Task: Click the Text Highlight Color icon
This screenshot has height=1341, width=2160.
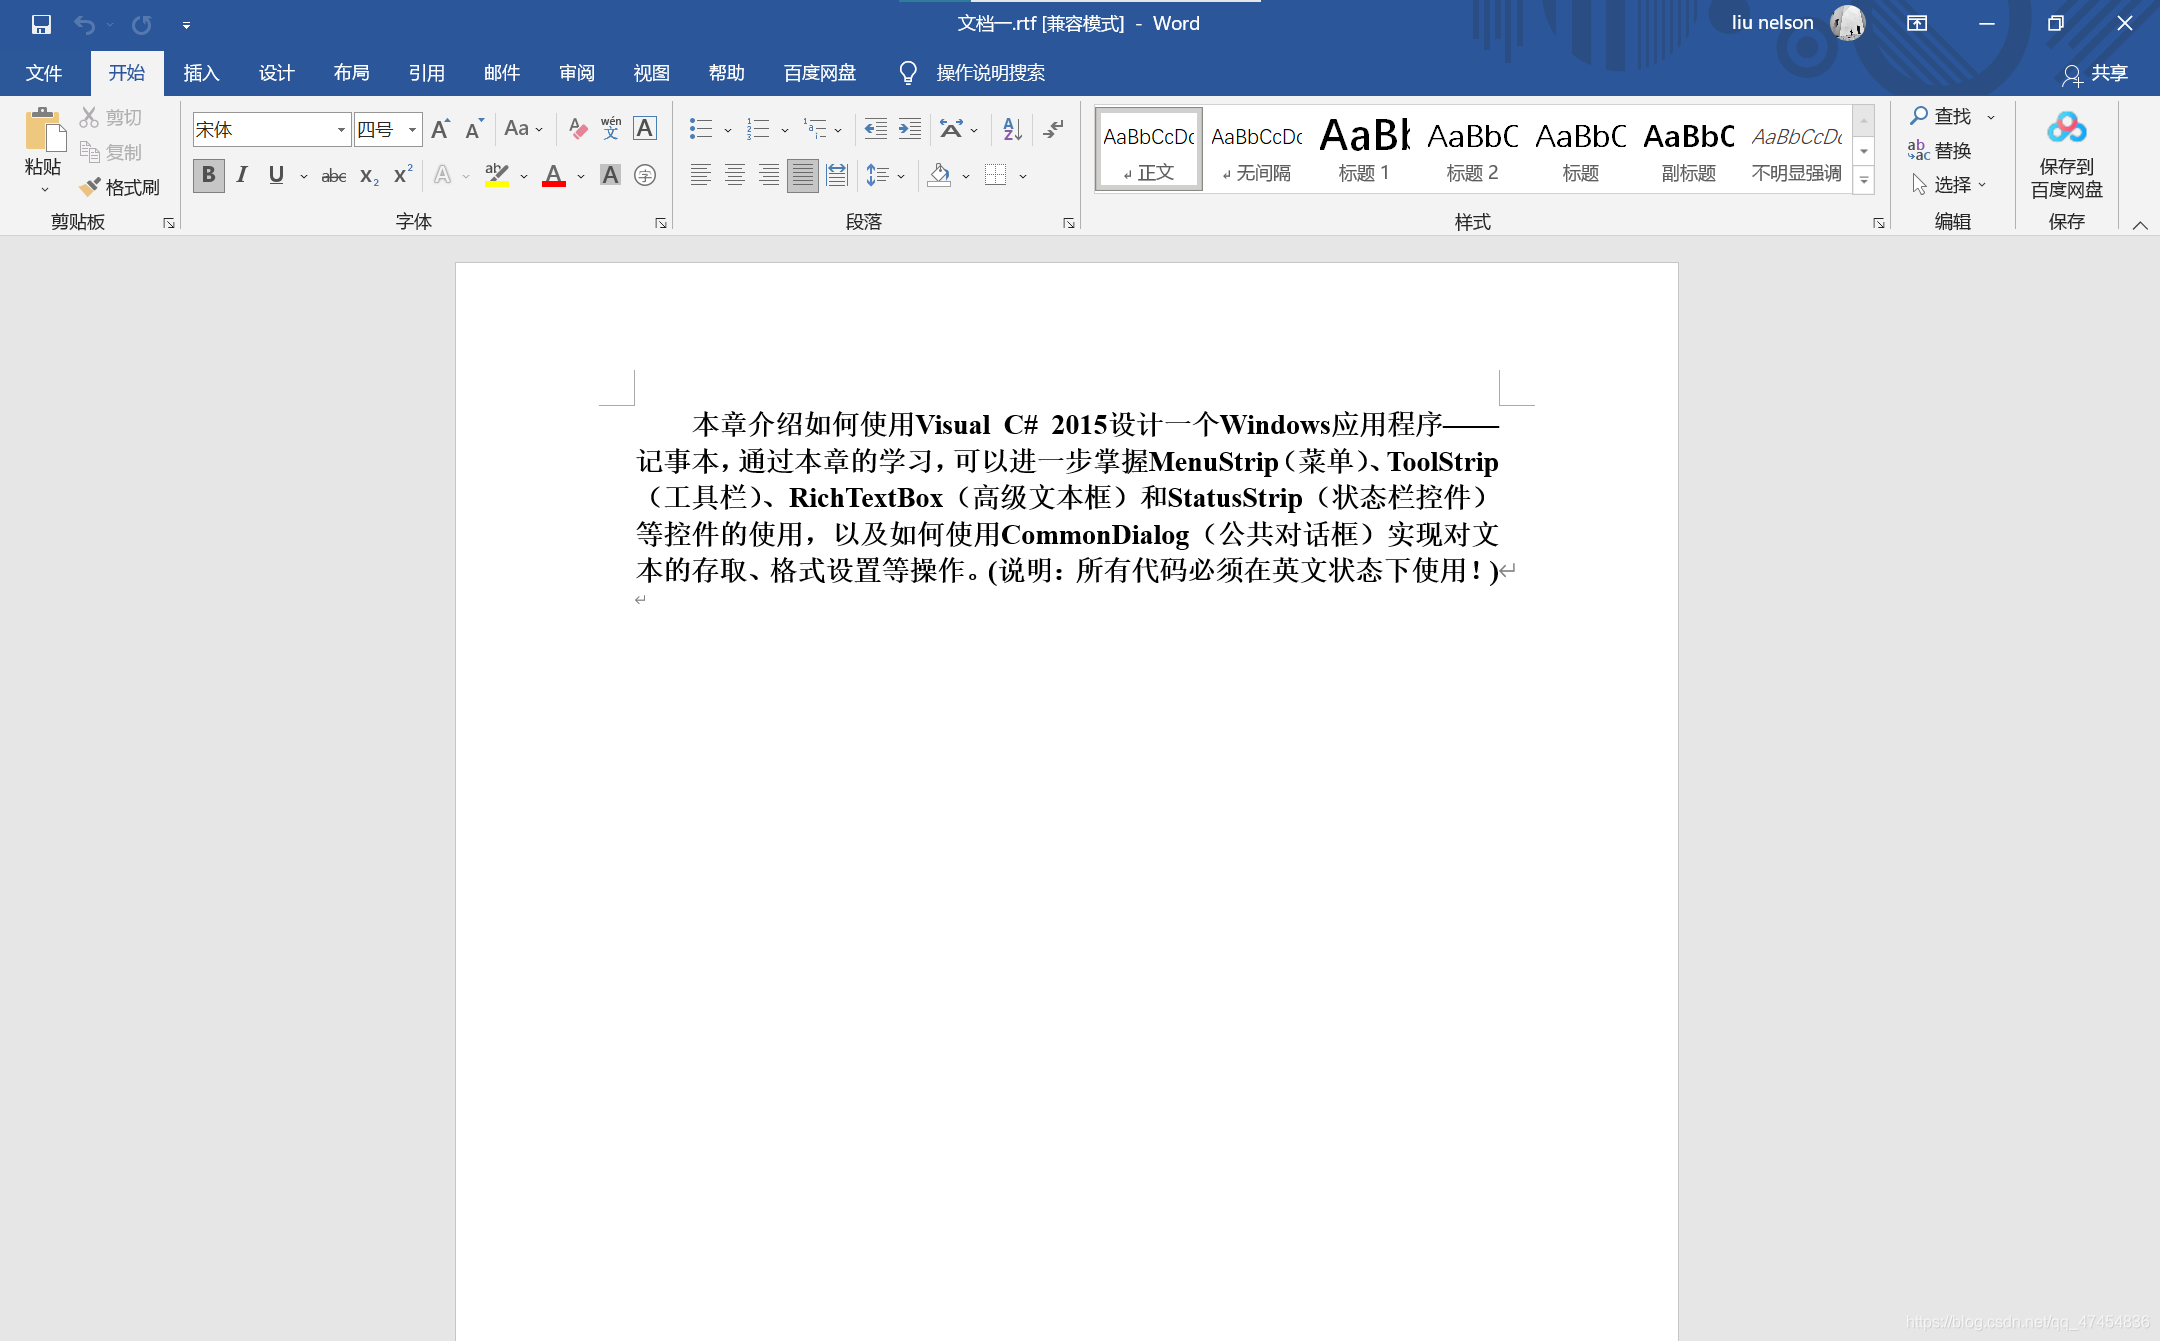Action: point(498,175)
